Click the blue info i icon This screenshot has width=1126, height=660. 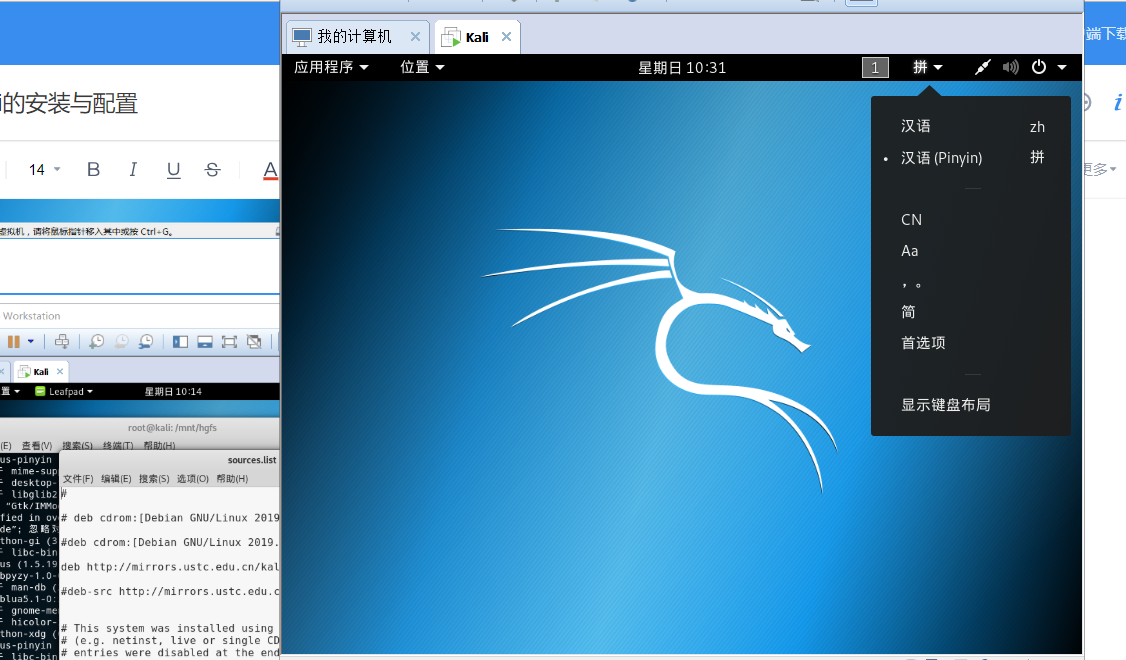tap(1117, 103)
